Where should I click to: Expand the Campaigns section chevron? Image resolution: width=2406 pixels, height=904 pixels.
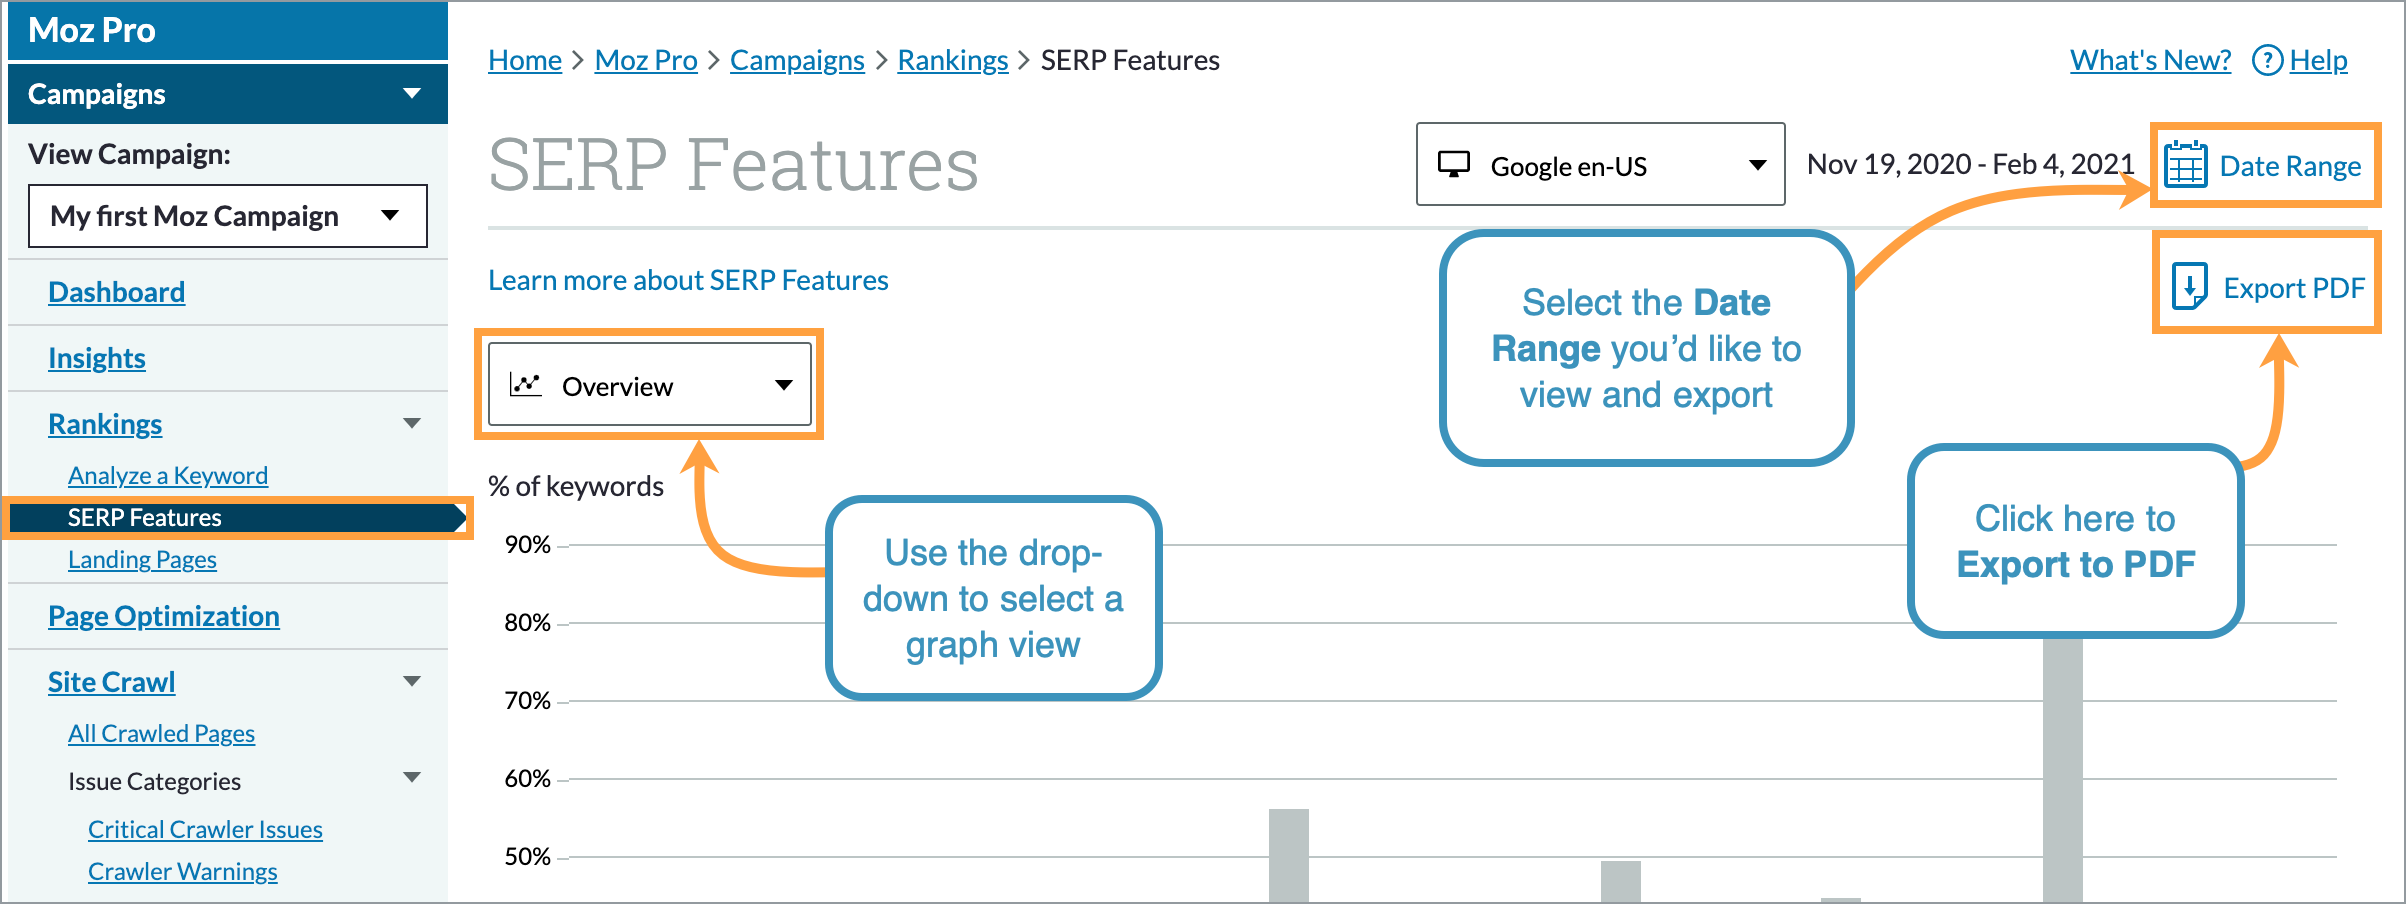coord(412,93)
